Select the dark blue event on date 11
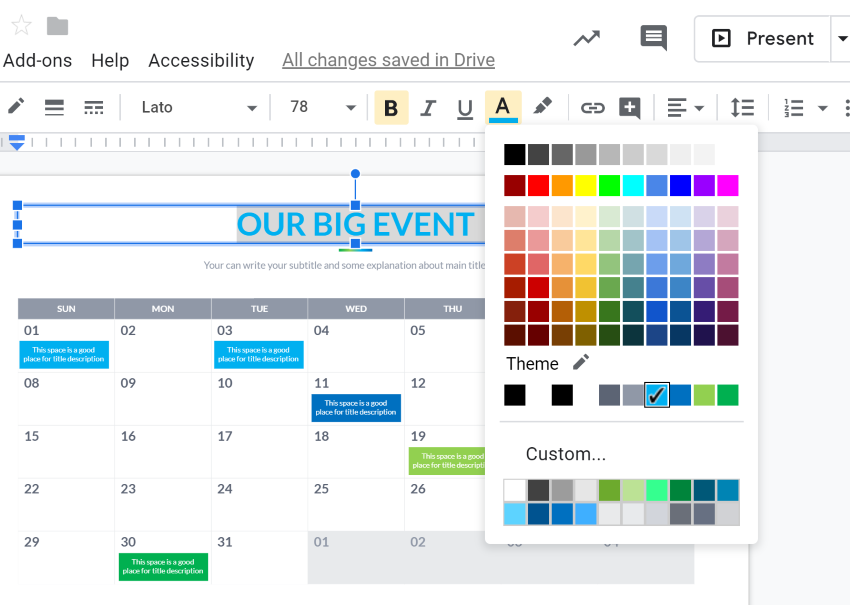The image size is (850, 605). coord(356,408)
